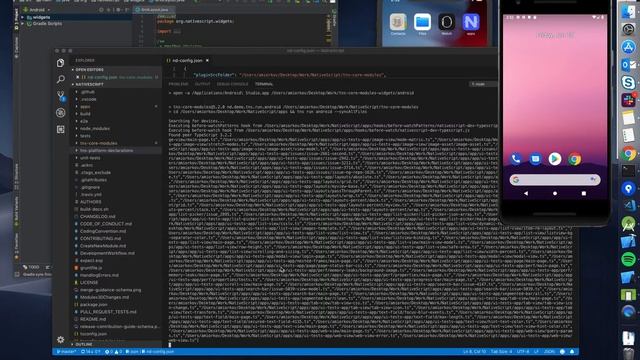Switch to the OUTPUT panel tab
Viewport: 640px width, 360px height.
pos(202,84)
